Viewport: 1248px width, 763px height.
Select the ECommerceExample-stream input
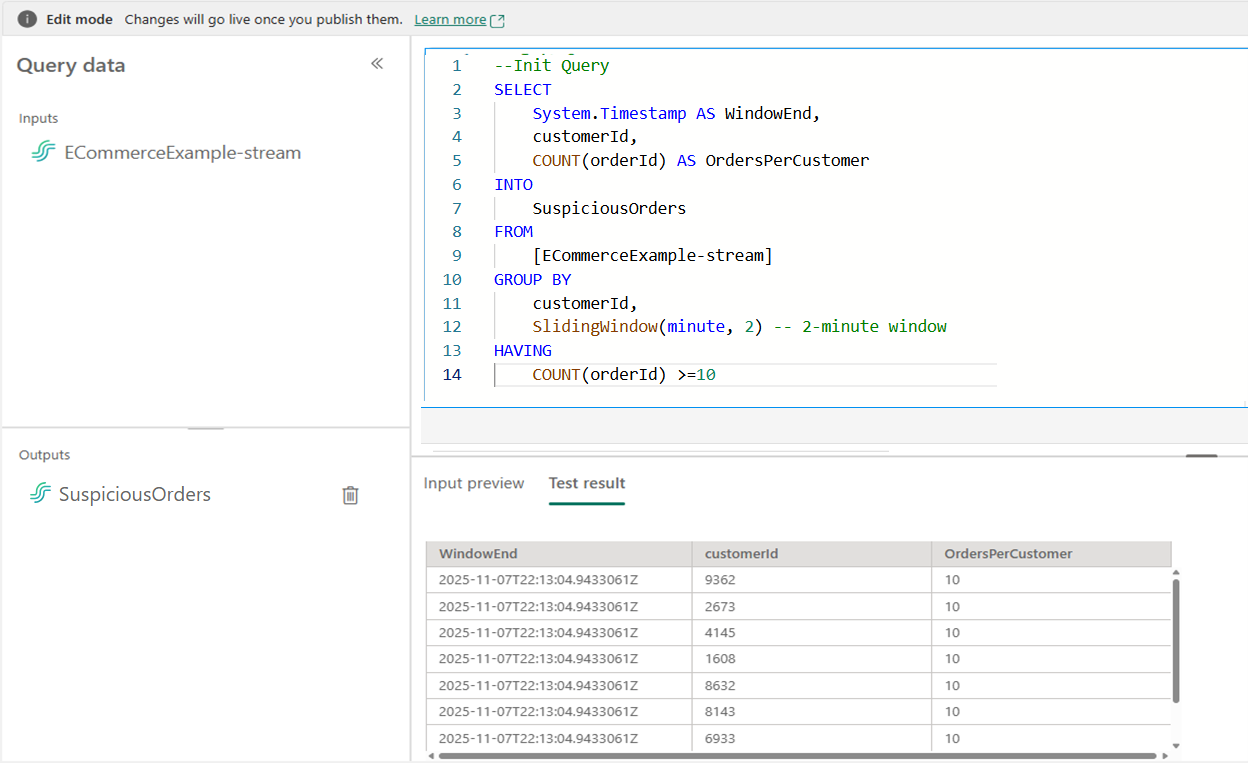tap(182, 153)
